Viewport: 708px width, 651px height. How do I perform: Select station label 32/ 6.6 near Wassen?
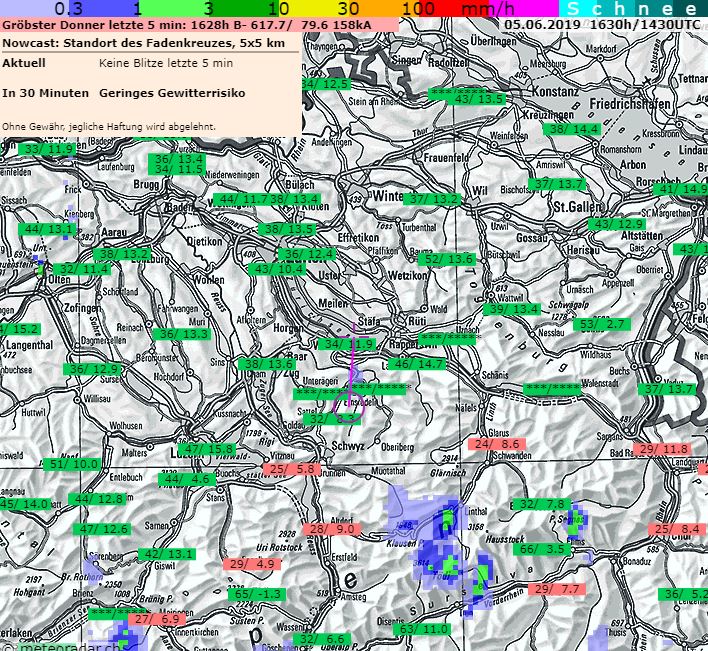click(322, 639)
